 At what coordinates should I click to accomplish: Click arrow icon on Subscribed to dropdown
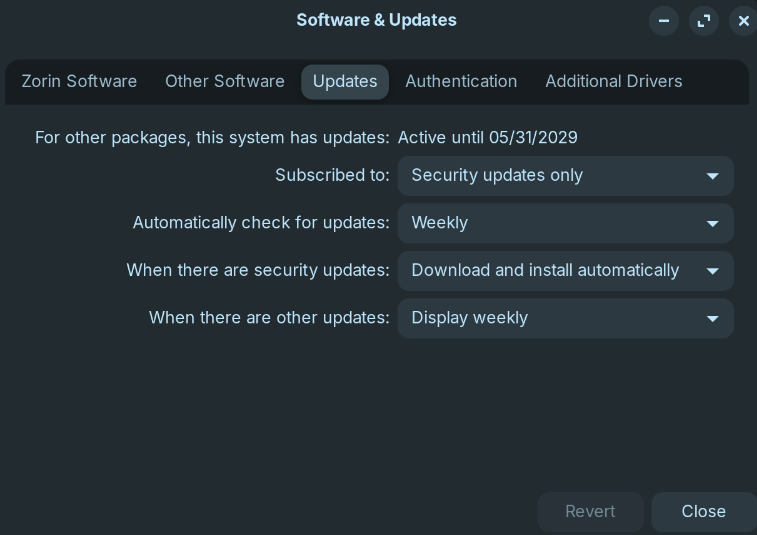click(713, 176)
